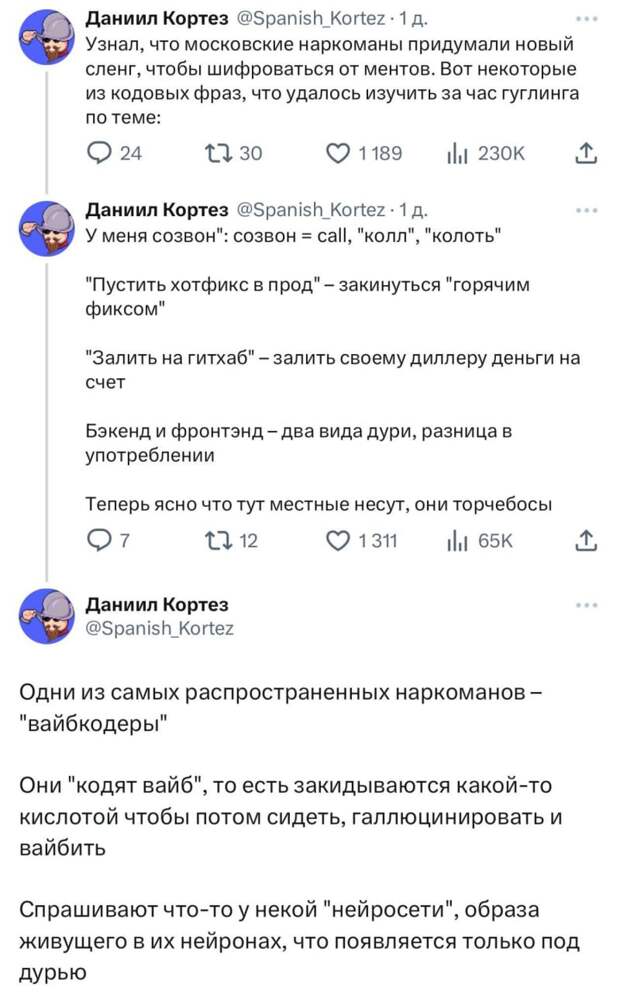This screenshot has height=992, width=620.
Task: Open more options menu on the second tweet
Action: tap(587, 210)
